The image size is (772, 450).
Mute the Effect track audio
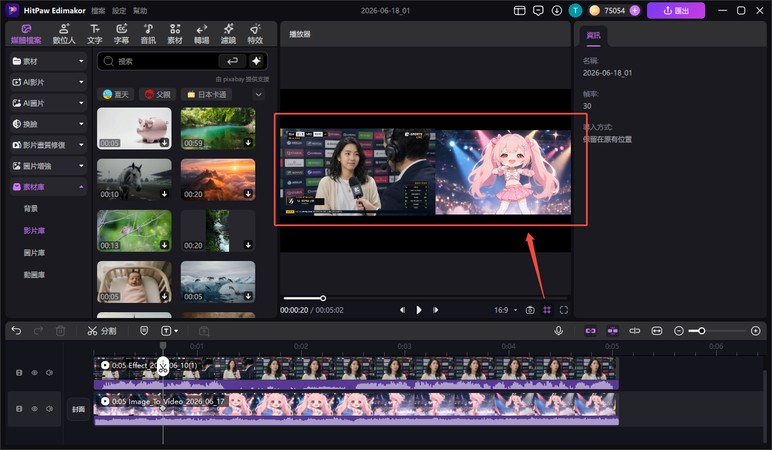point(49,373)
